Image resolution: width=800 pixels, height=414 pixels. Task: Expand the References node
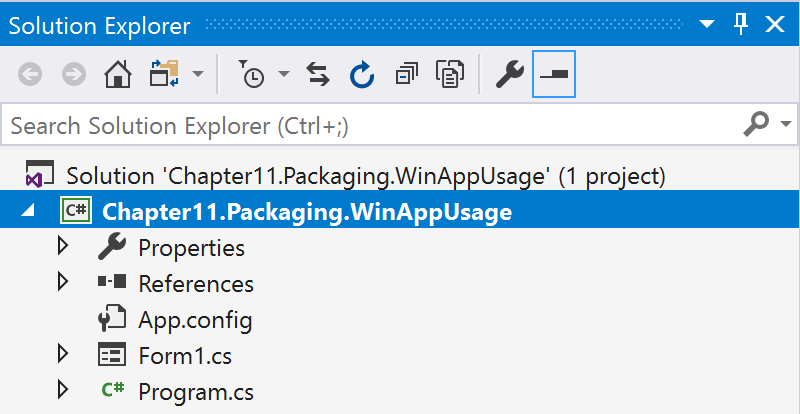pos(63,282)
